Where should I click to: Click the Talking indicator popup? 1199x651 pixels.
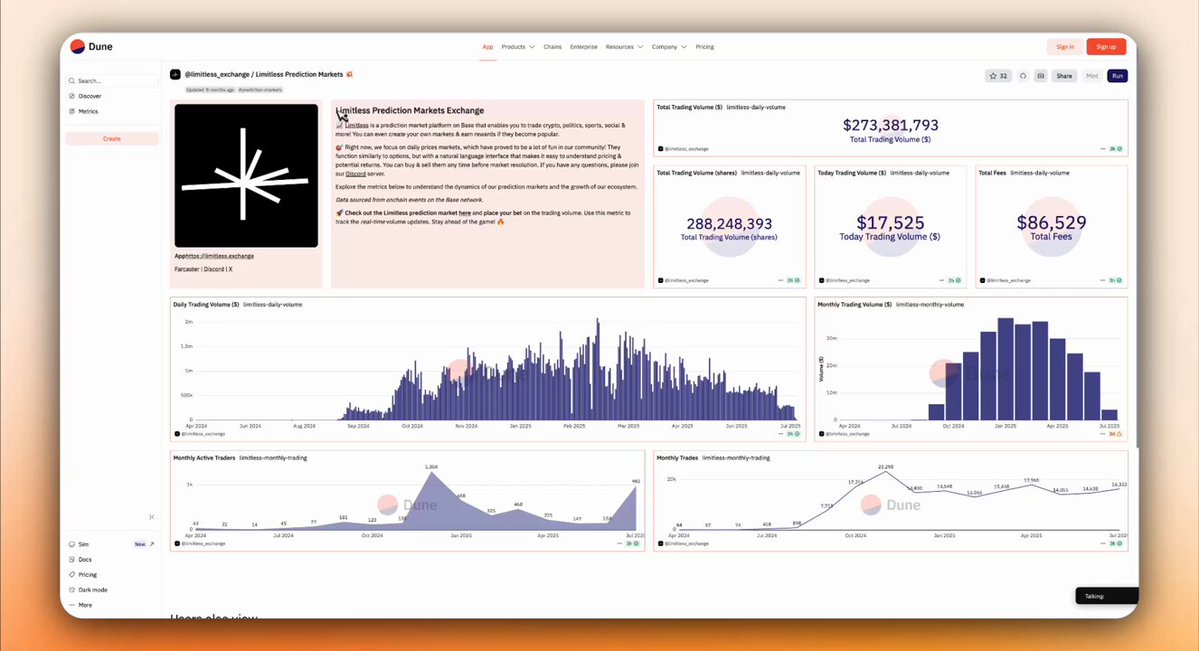click(x=1106, y=596)
